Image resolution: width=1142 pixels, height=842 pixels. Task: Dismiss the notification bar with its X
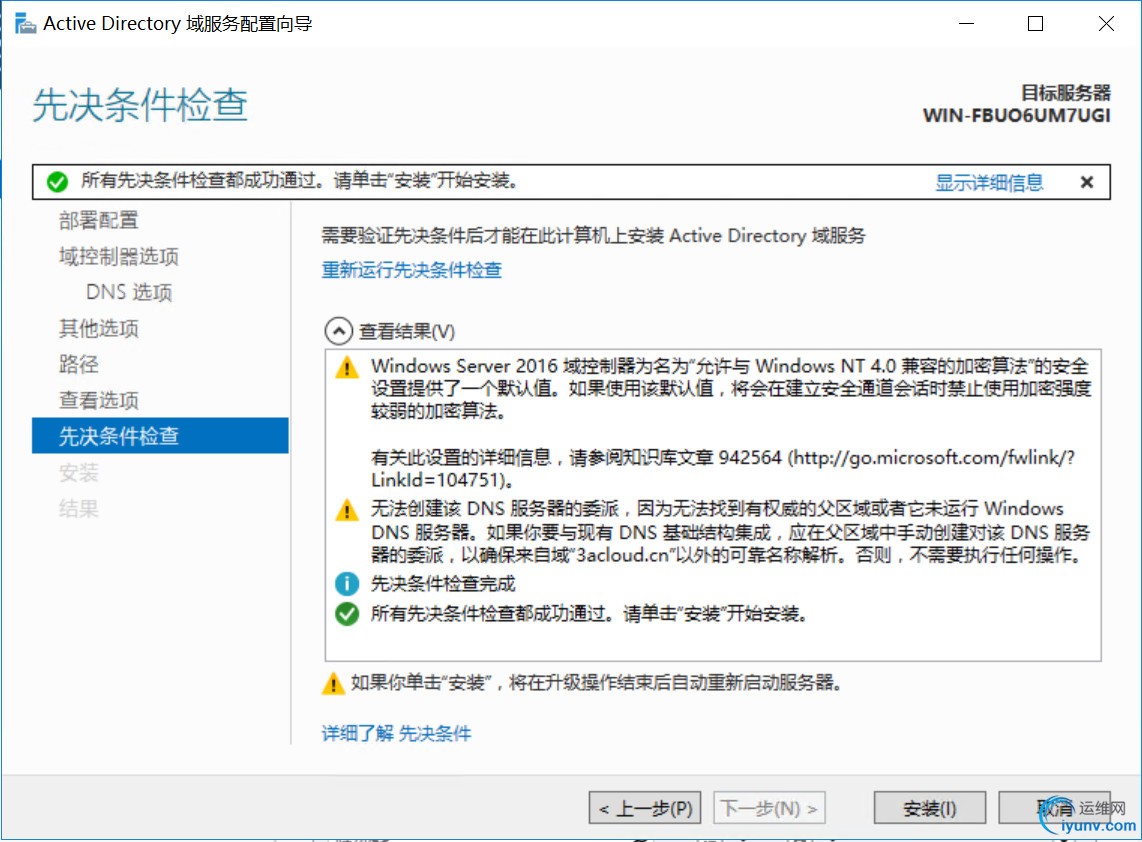click(x=1087, y=182)
